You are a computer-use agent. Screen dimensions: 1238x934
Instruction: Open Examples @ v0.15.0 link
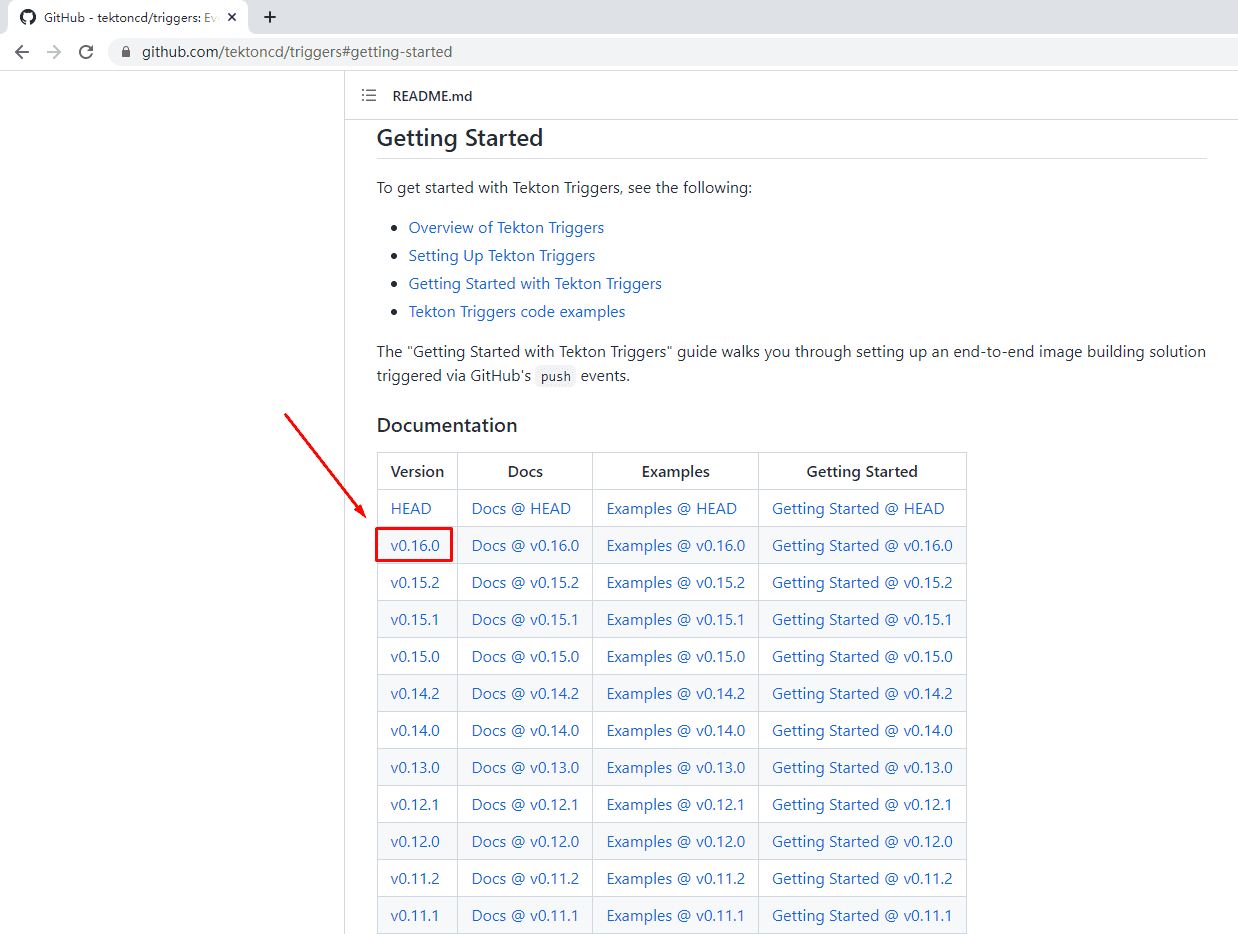point(676,657)
